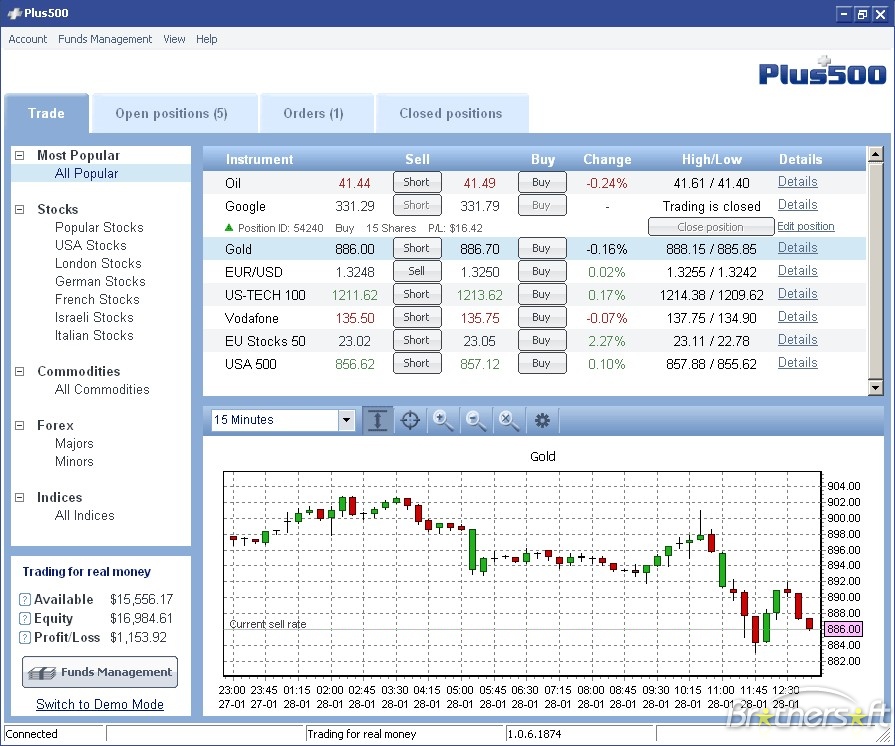Collapse the Commodities tree group
Viewport: 895px width, 746px height.
19,372
